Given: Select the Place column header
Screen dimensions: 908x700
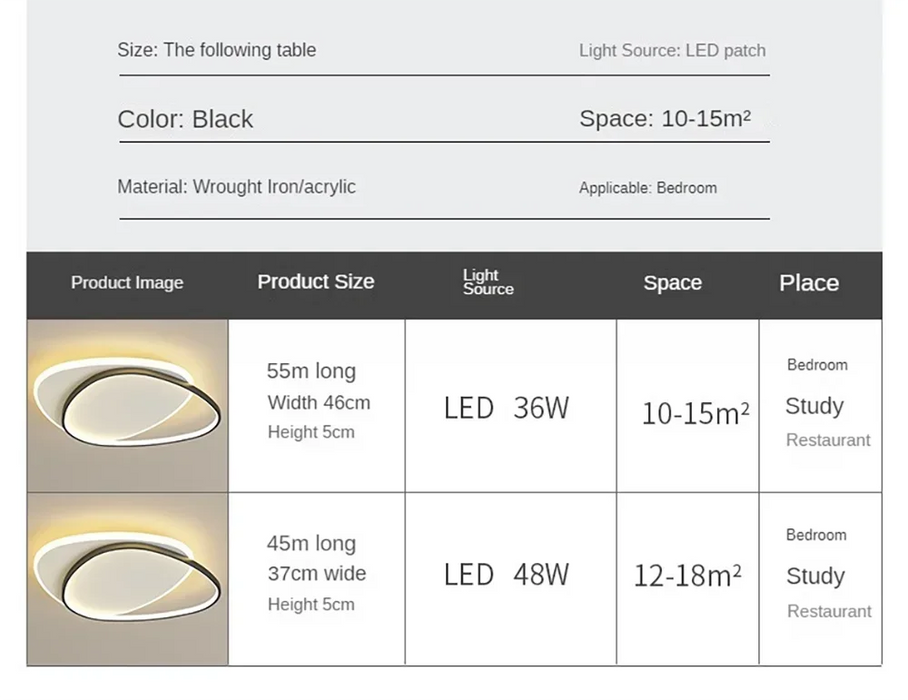Looking at the screenshot, I should point(809,283).
